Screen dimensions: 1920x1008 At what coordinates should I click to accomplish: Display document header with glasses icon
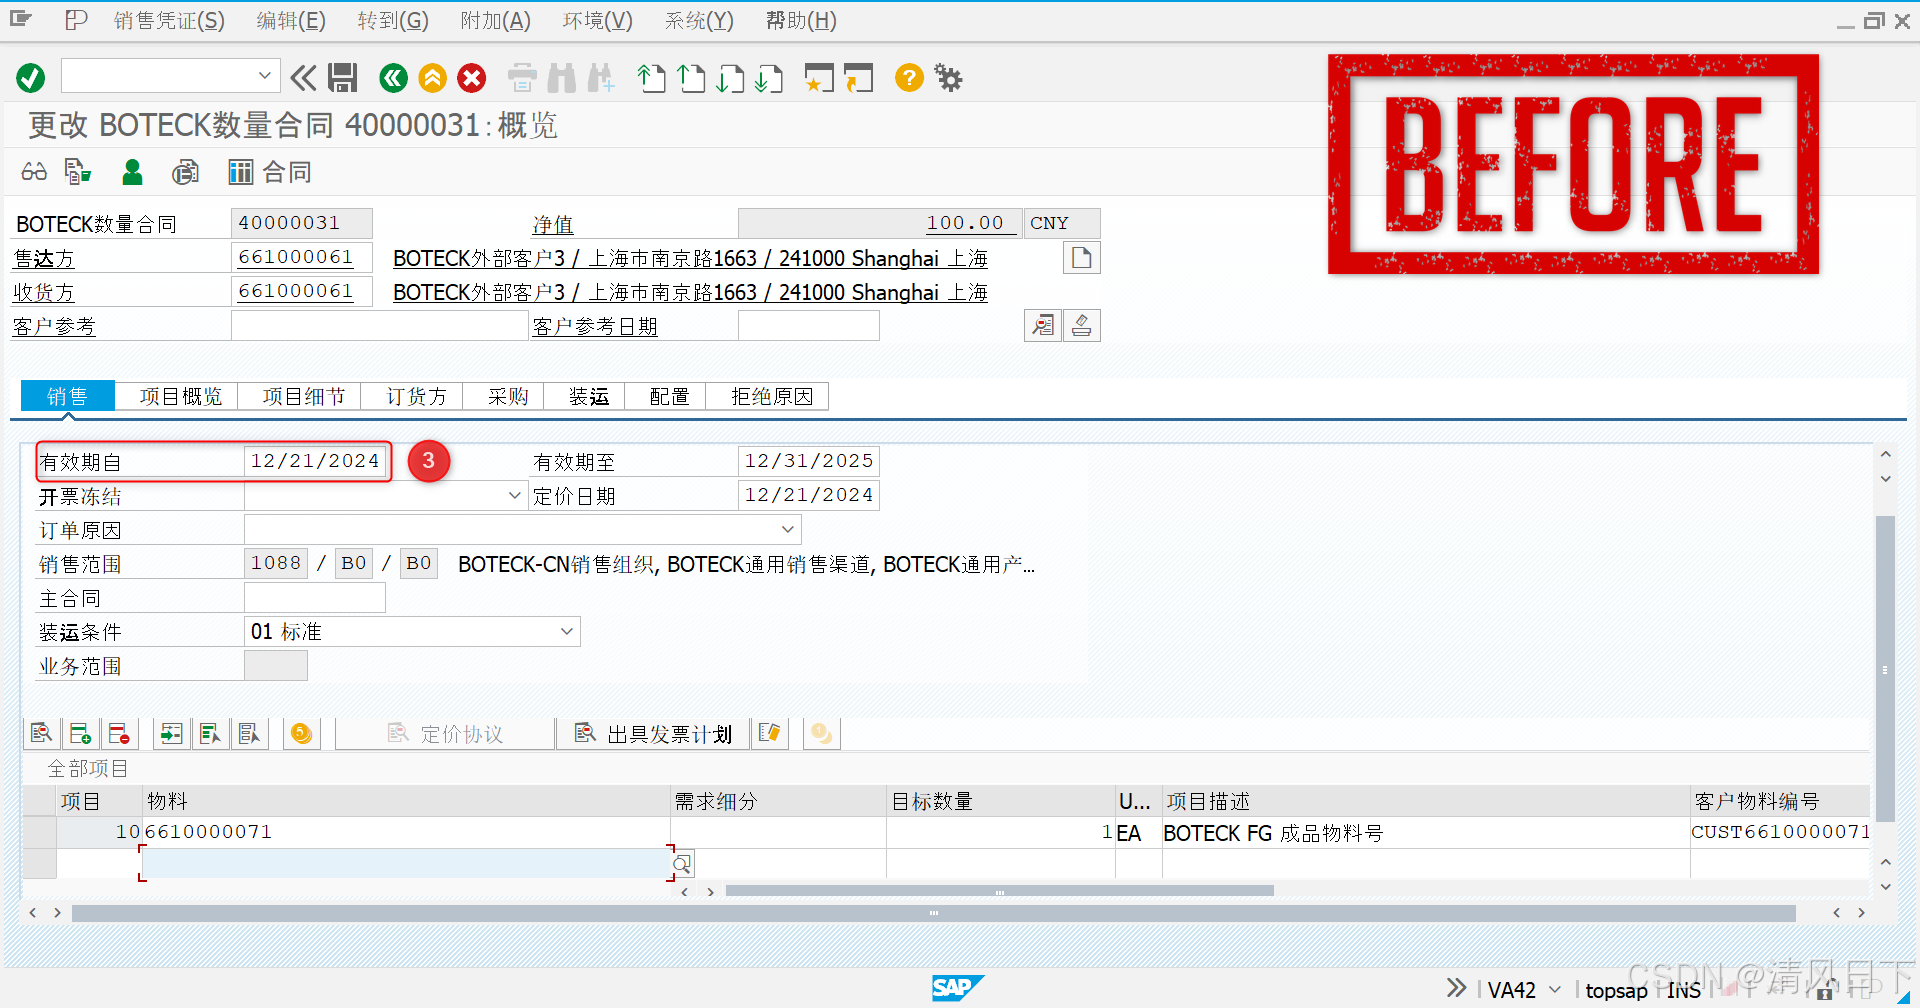[x=33, y=171]
